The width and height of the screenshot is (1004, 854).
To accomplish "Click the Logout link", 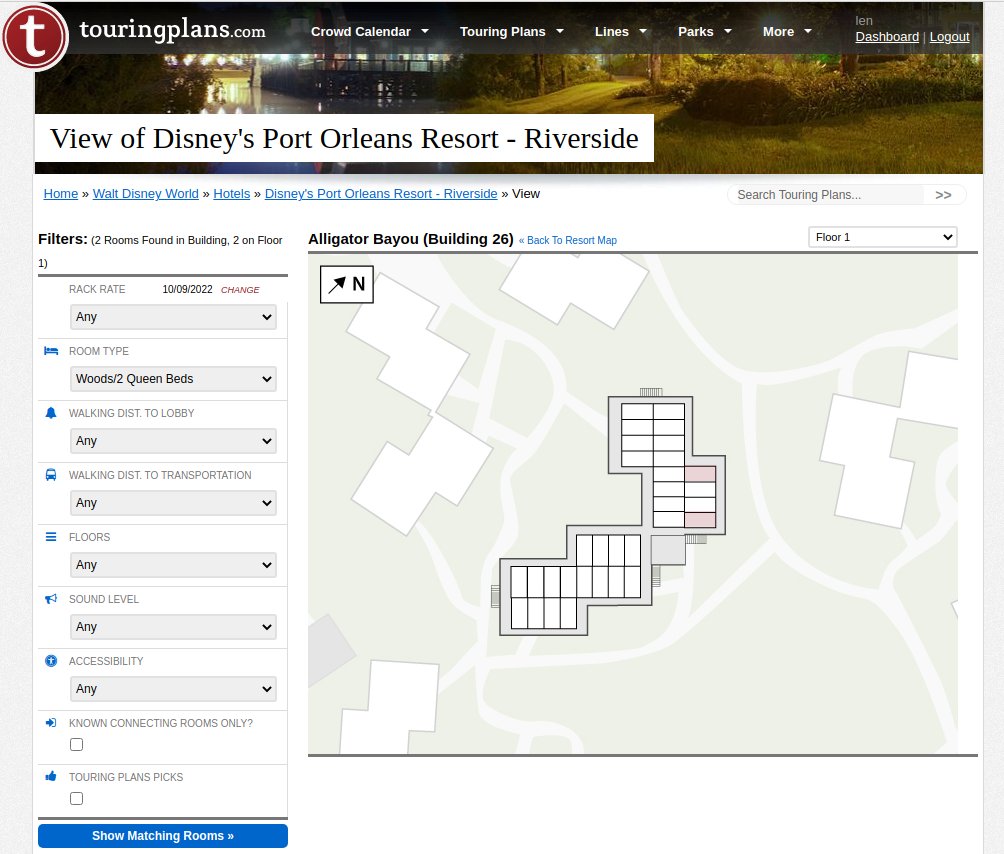I will tap(950, 36).
